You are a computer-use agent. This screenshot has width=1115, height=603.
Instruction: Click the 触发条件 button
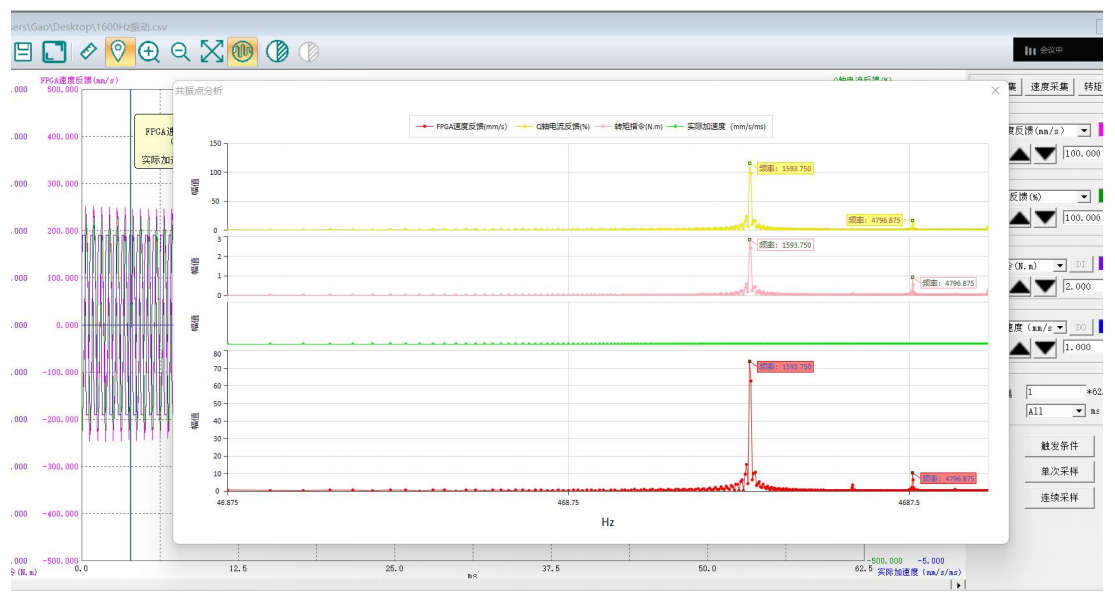(1059, 446)
